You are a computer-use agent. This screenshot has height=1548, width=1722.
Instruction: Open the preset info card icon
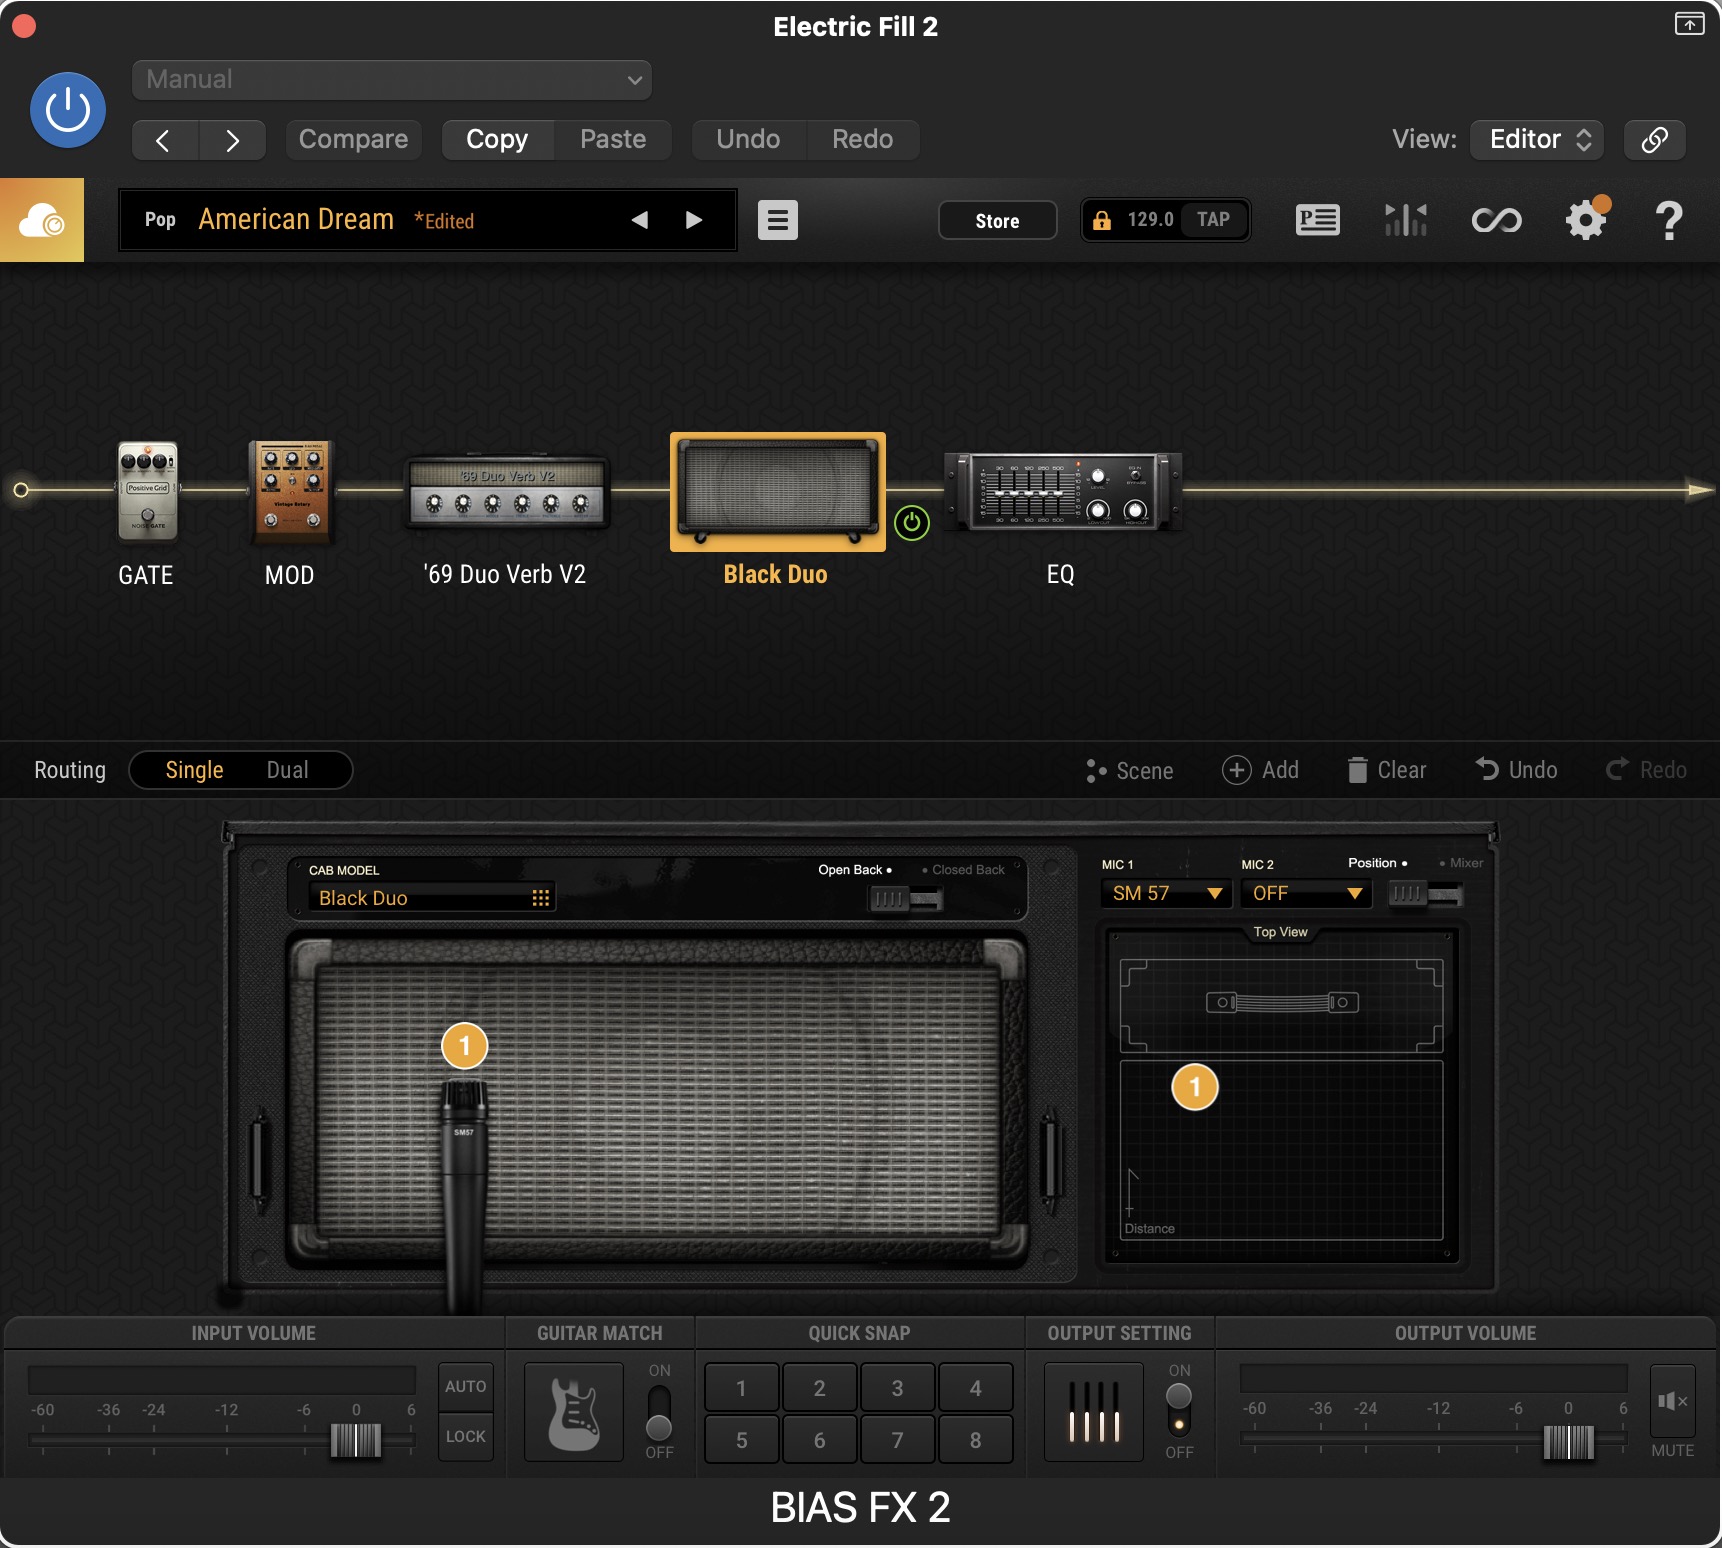tap(1318, 220)
